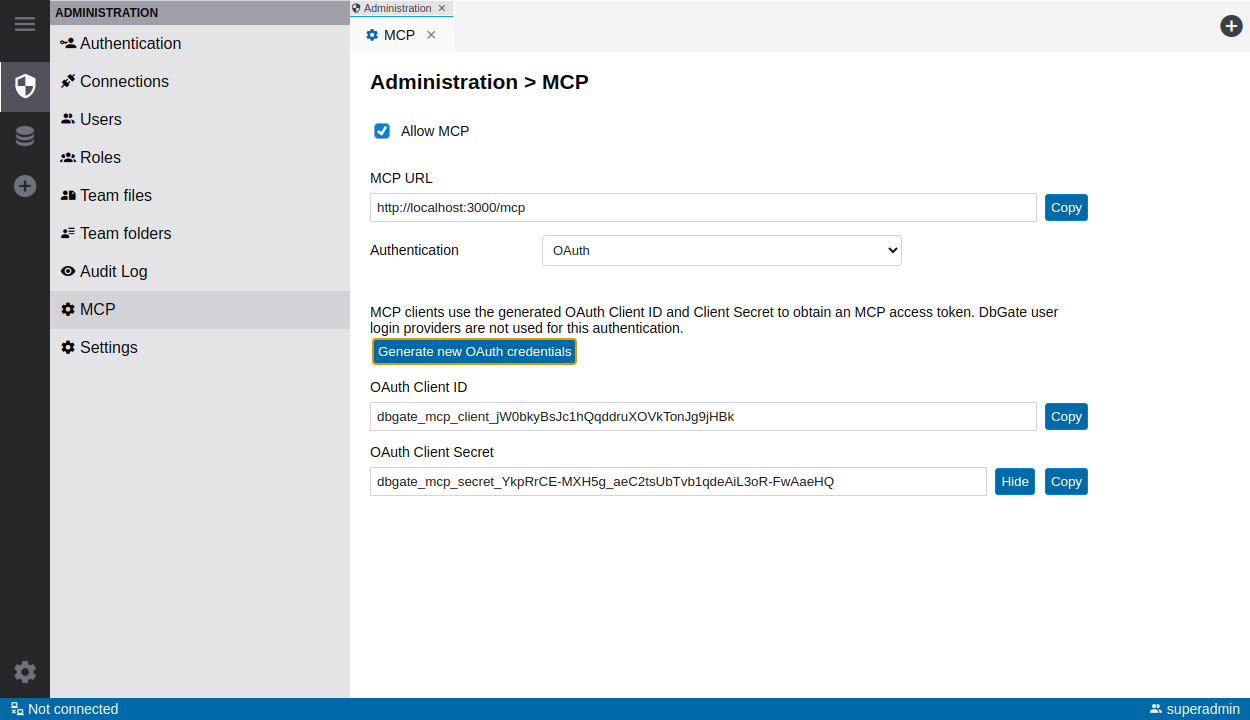Click the plus circle icon in left sidebar
The height and width of the screenshot is (720, 1250).
click(25, 186)
